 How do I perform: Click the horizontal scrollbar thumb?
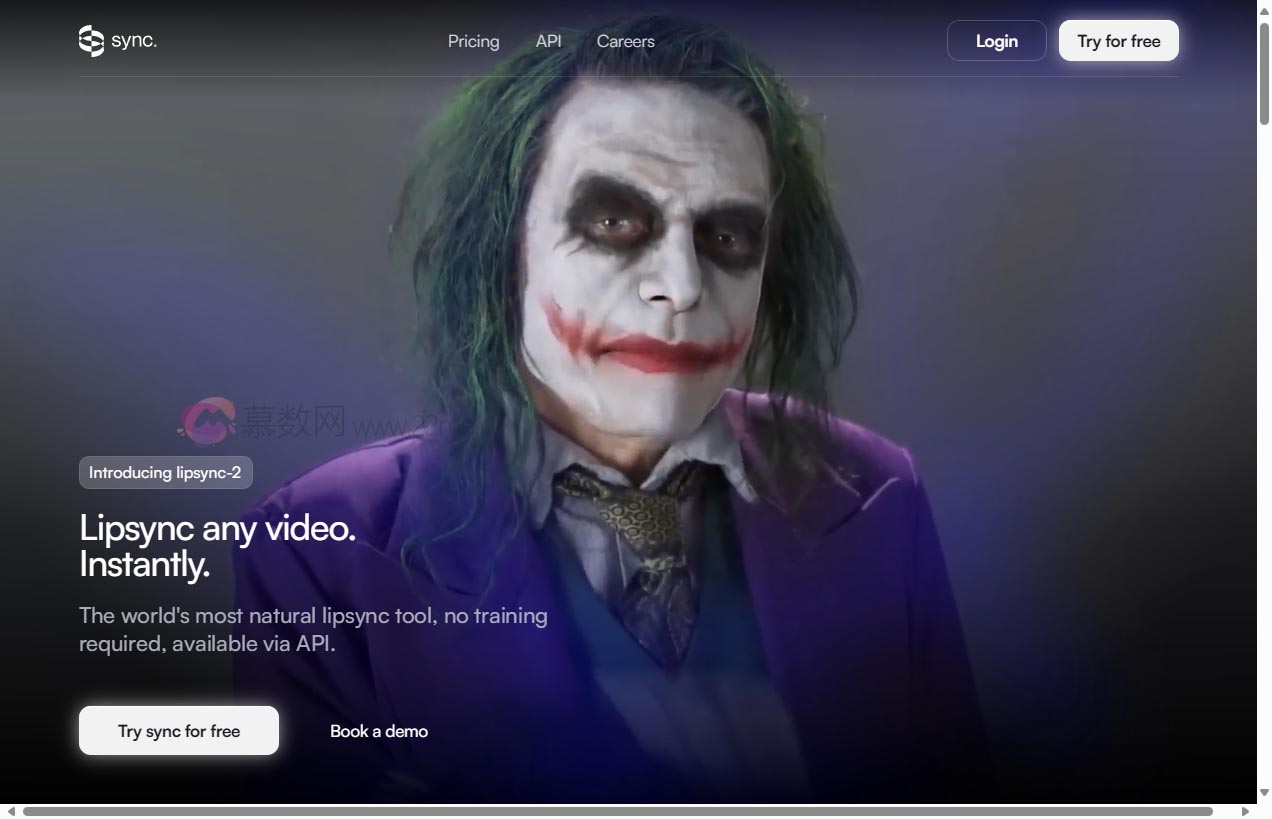click(x=617, y=811)
